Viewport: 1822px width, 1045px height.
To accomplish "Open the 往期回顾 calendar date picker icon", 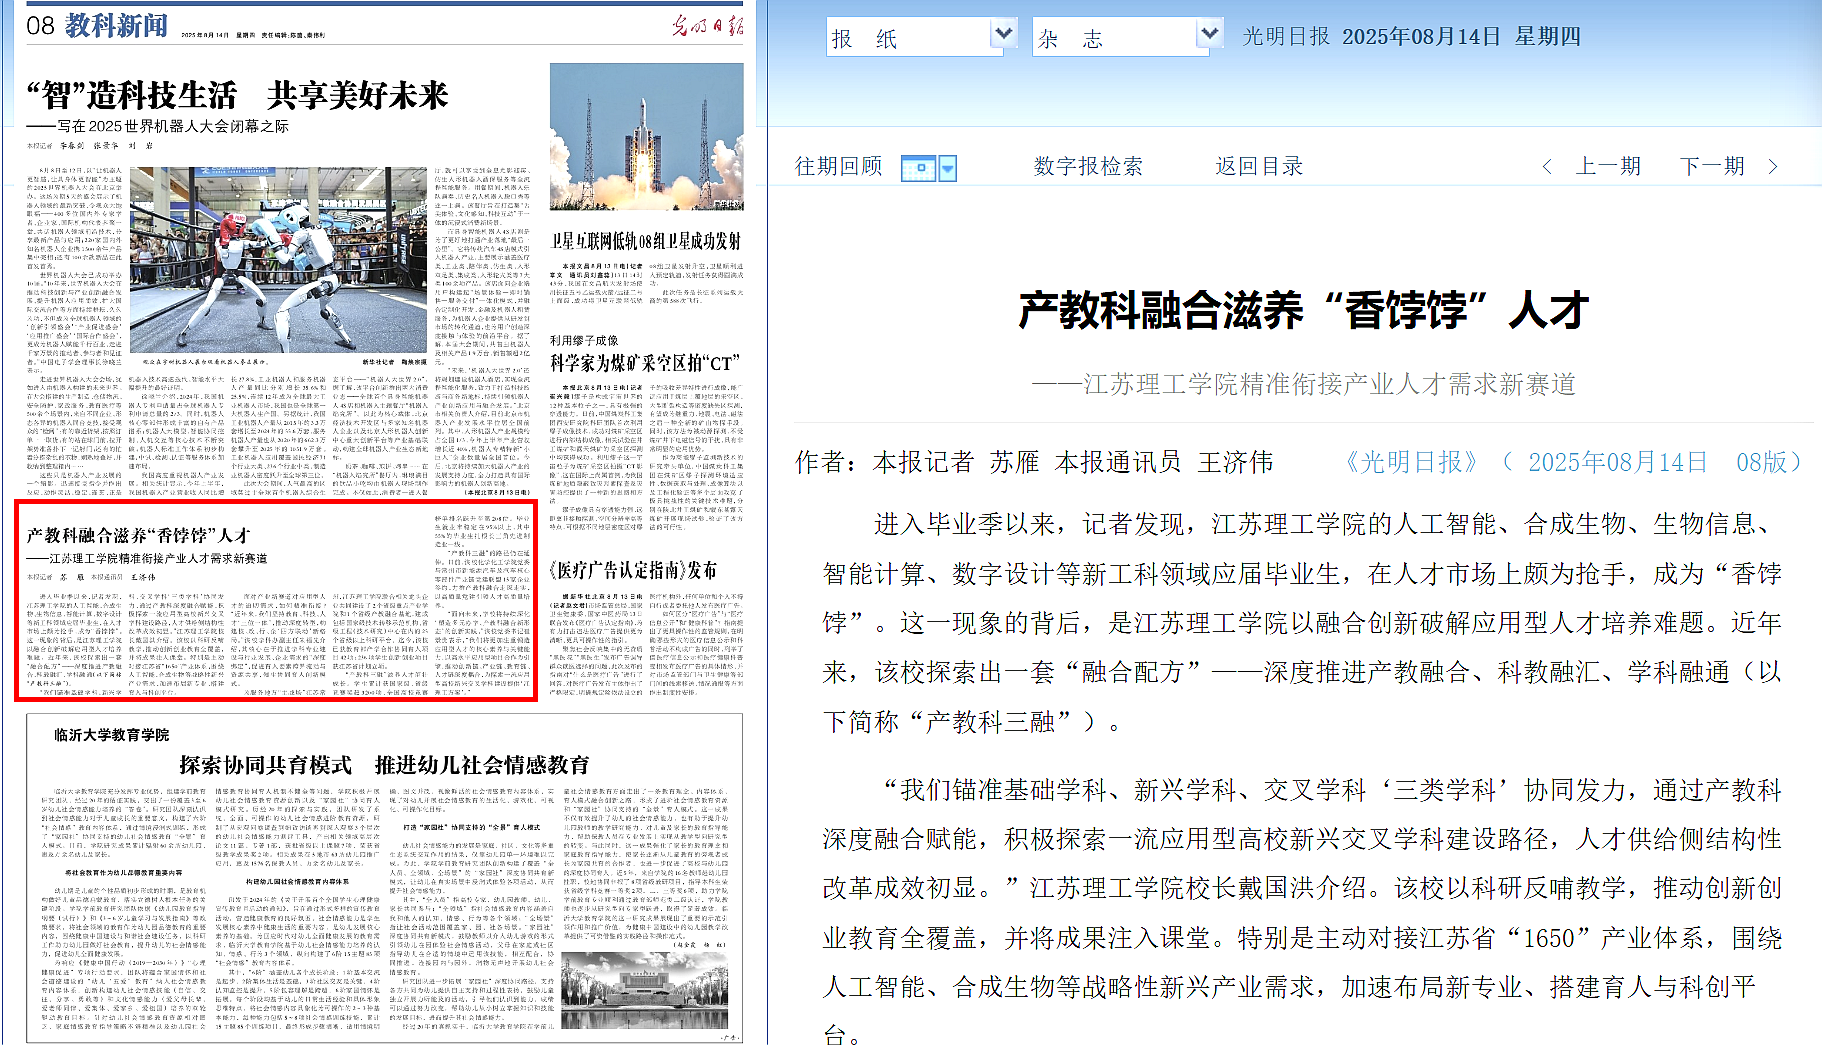I will (x=918, y=168).
